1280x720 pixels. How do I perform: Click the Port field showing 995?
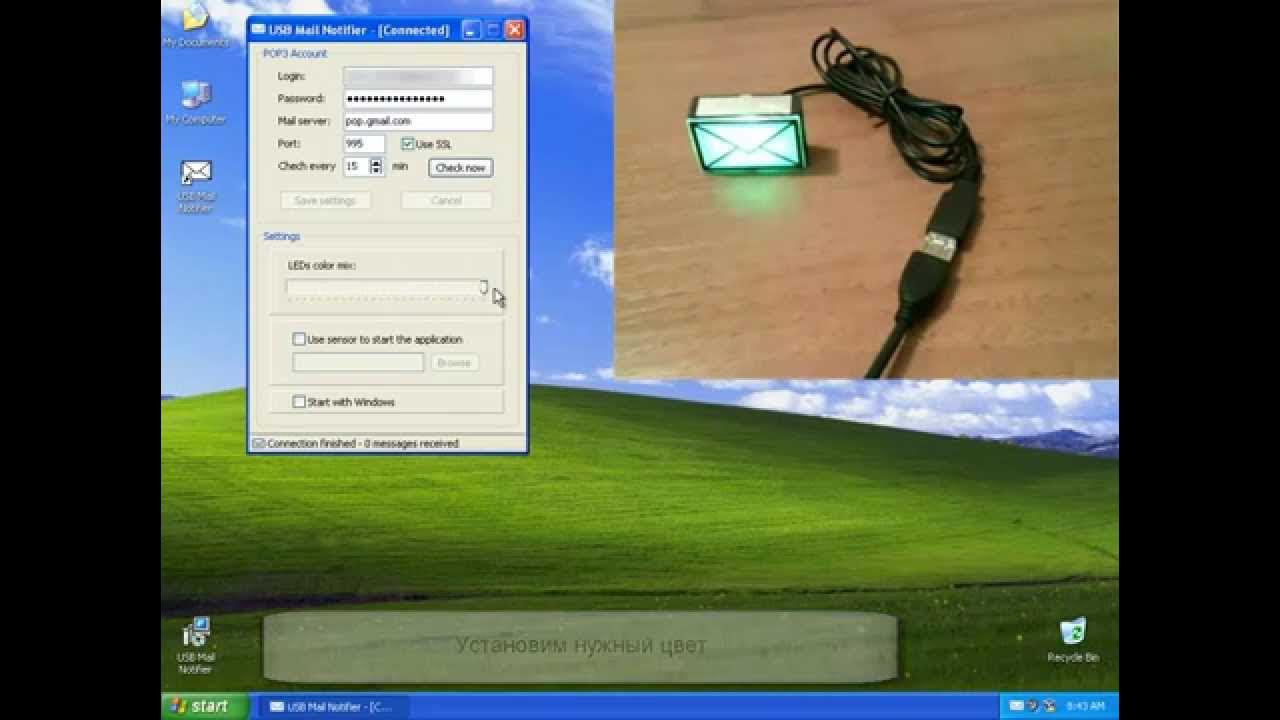364,144
